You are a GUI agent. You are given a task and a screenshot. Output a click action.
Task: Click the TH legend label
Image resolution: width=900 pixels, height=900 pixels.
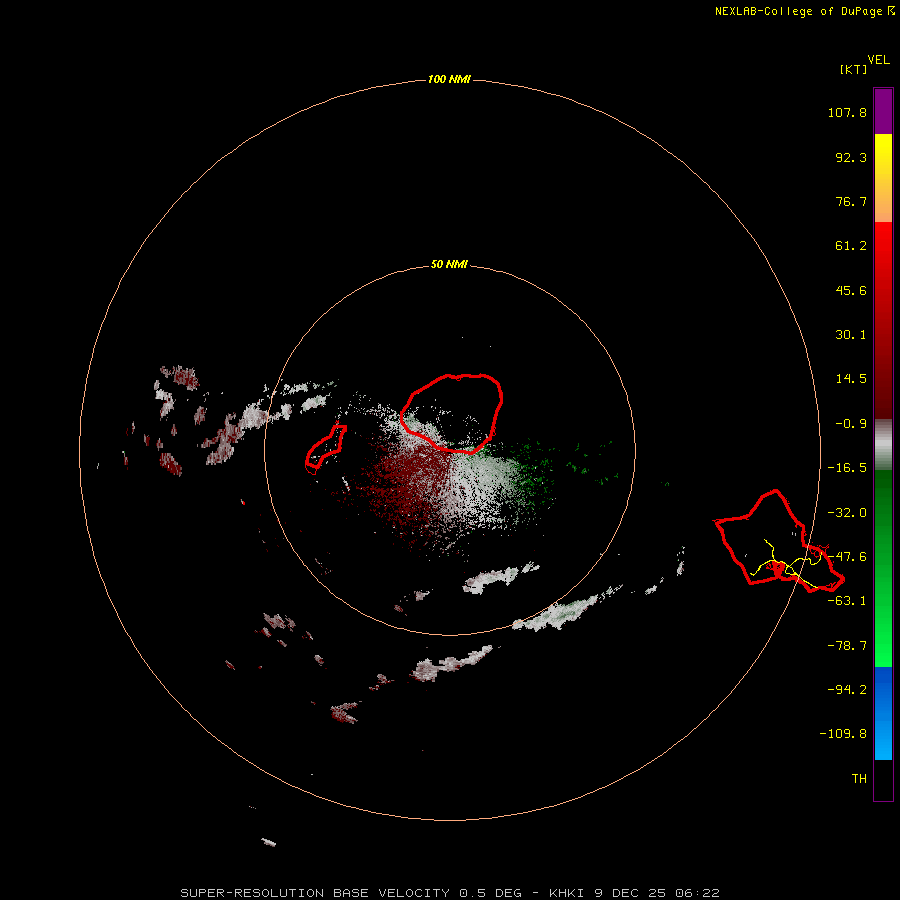[x=859, y=779]
